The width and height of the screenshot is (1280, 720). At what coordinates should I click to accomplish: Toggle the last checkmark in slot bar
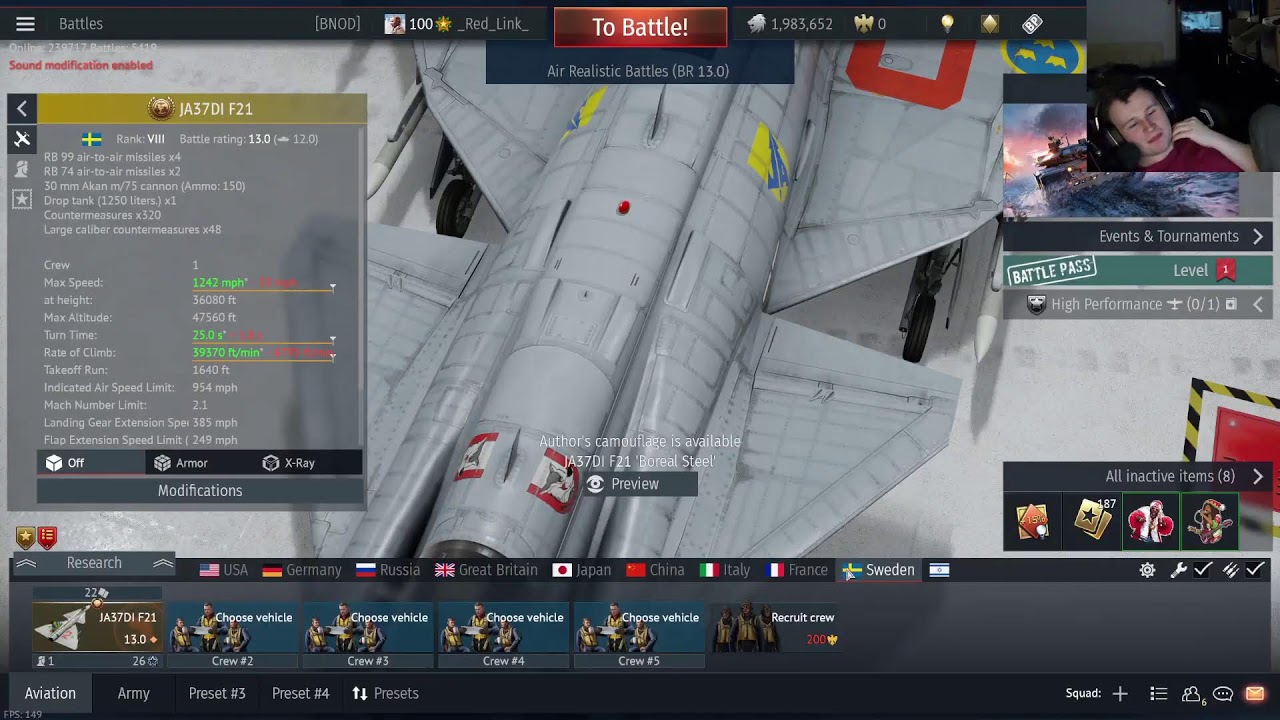(x=1256, y=570)
